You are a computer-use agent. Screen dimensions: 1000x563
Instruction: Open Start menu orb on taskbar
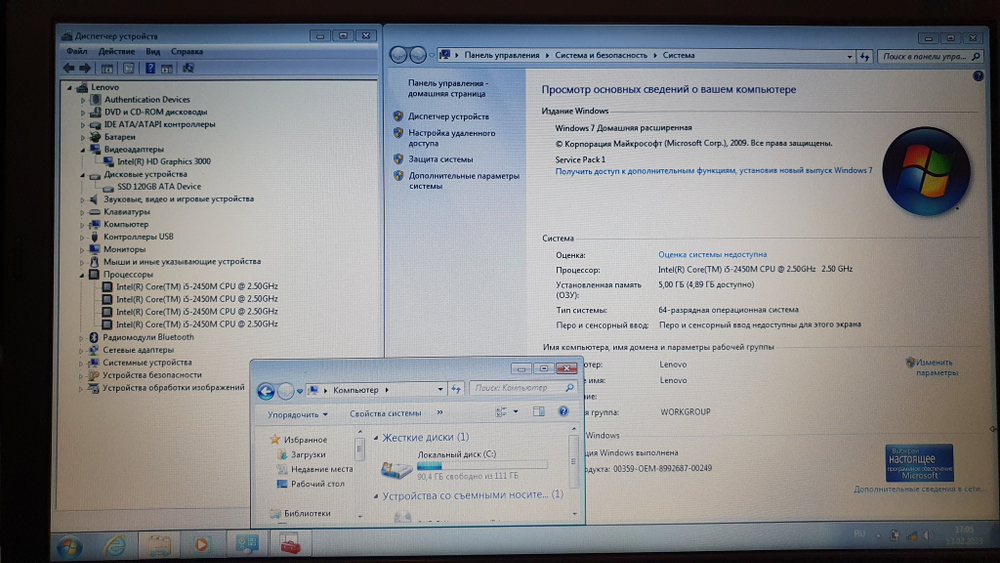(69, 546)
